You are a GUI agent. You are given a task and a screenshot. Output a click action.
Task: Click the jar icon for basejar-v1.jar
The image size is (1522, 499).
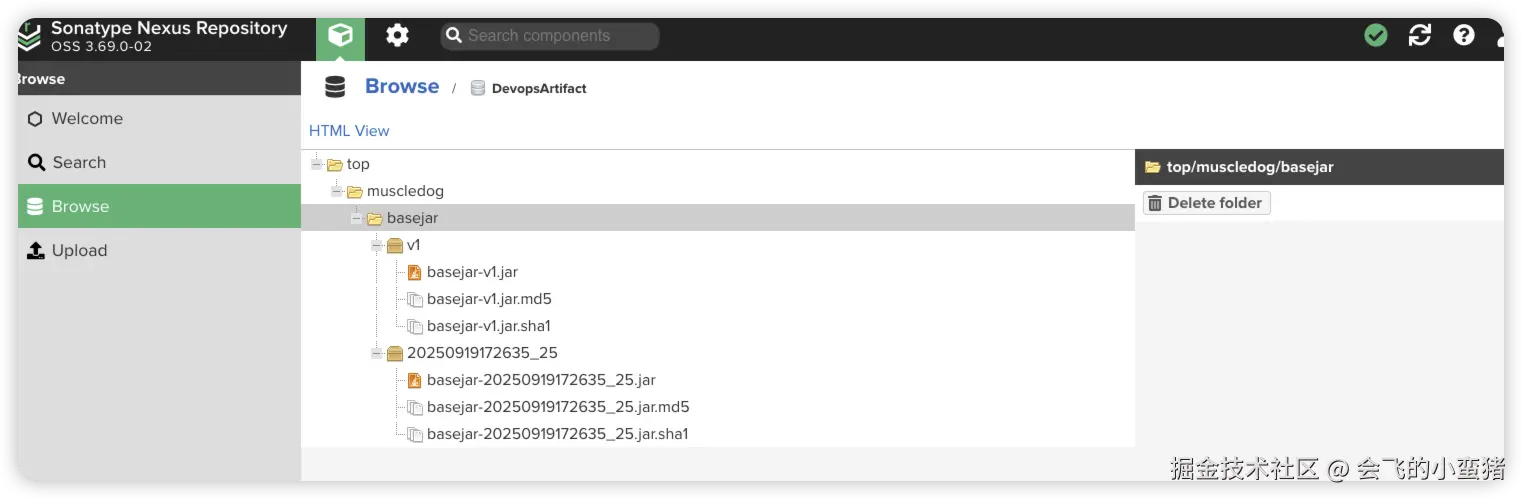[414, 272]
